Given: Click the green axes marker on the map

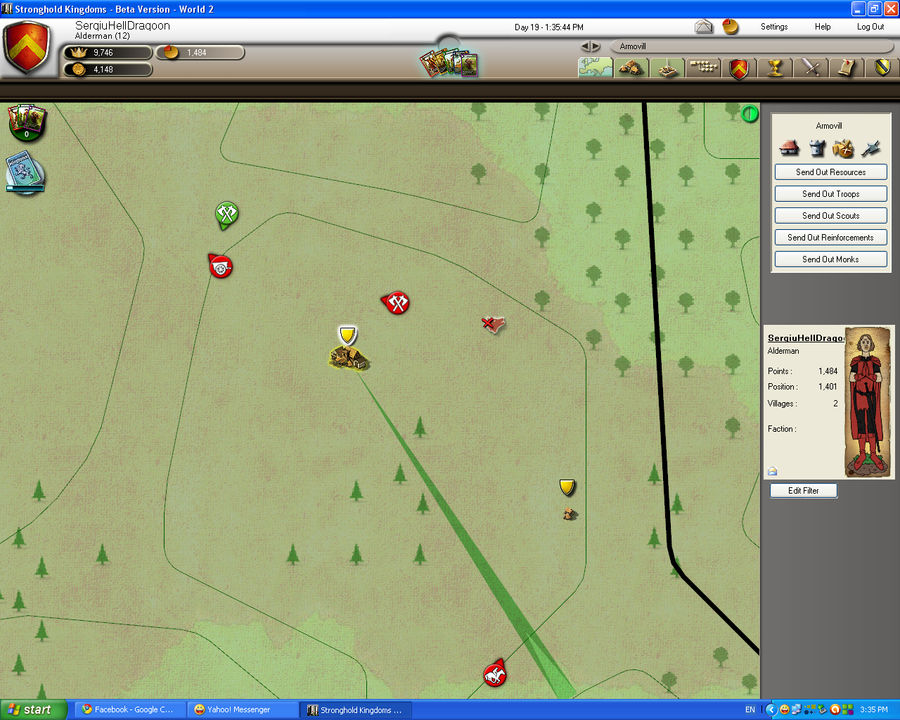Looking at the screenshot, I should (x=227, y=215).
